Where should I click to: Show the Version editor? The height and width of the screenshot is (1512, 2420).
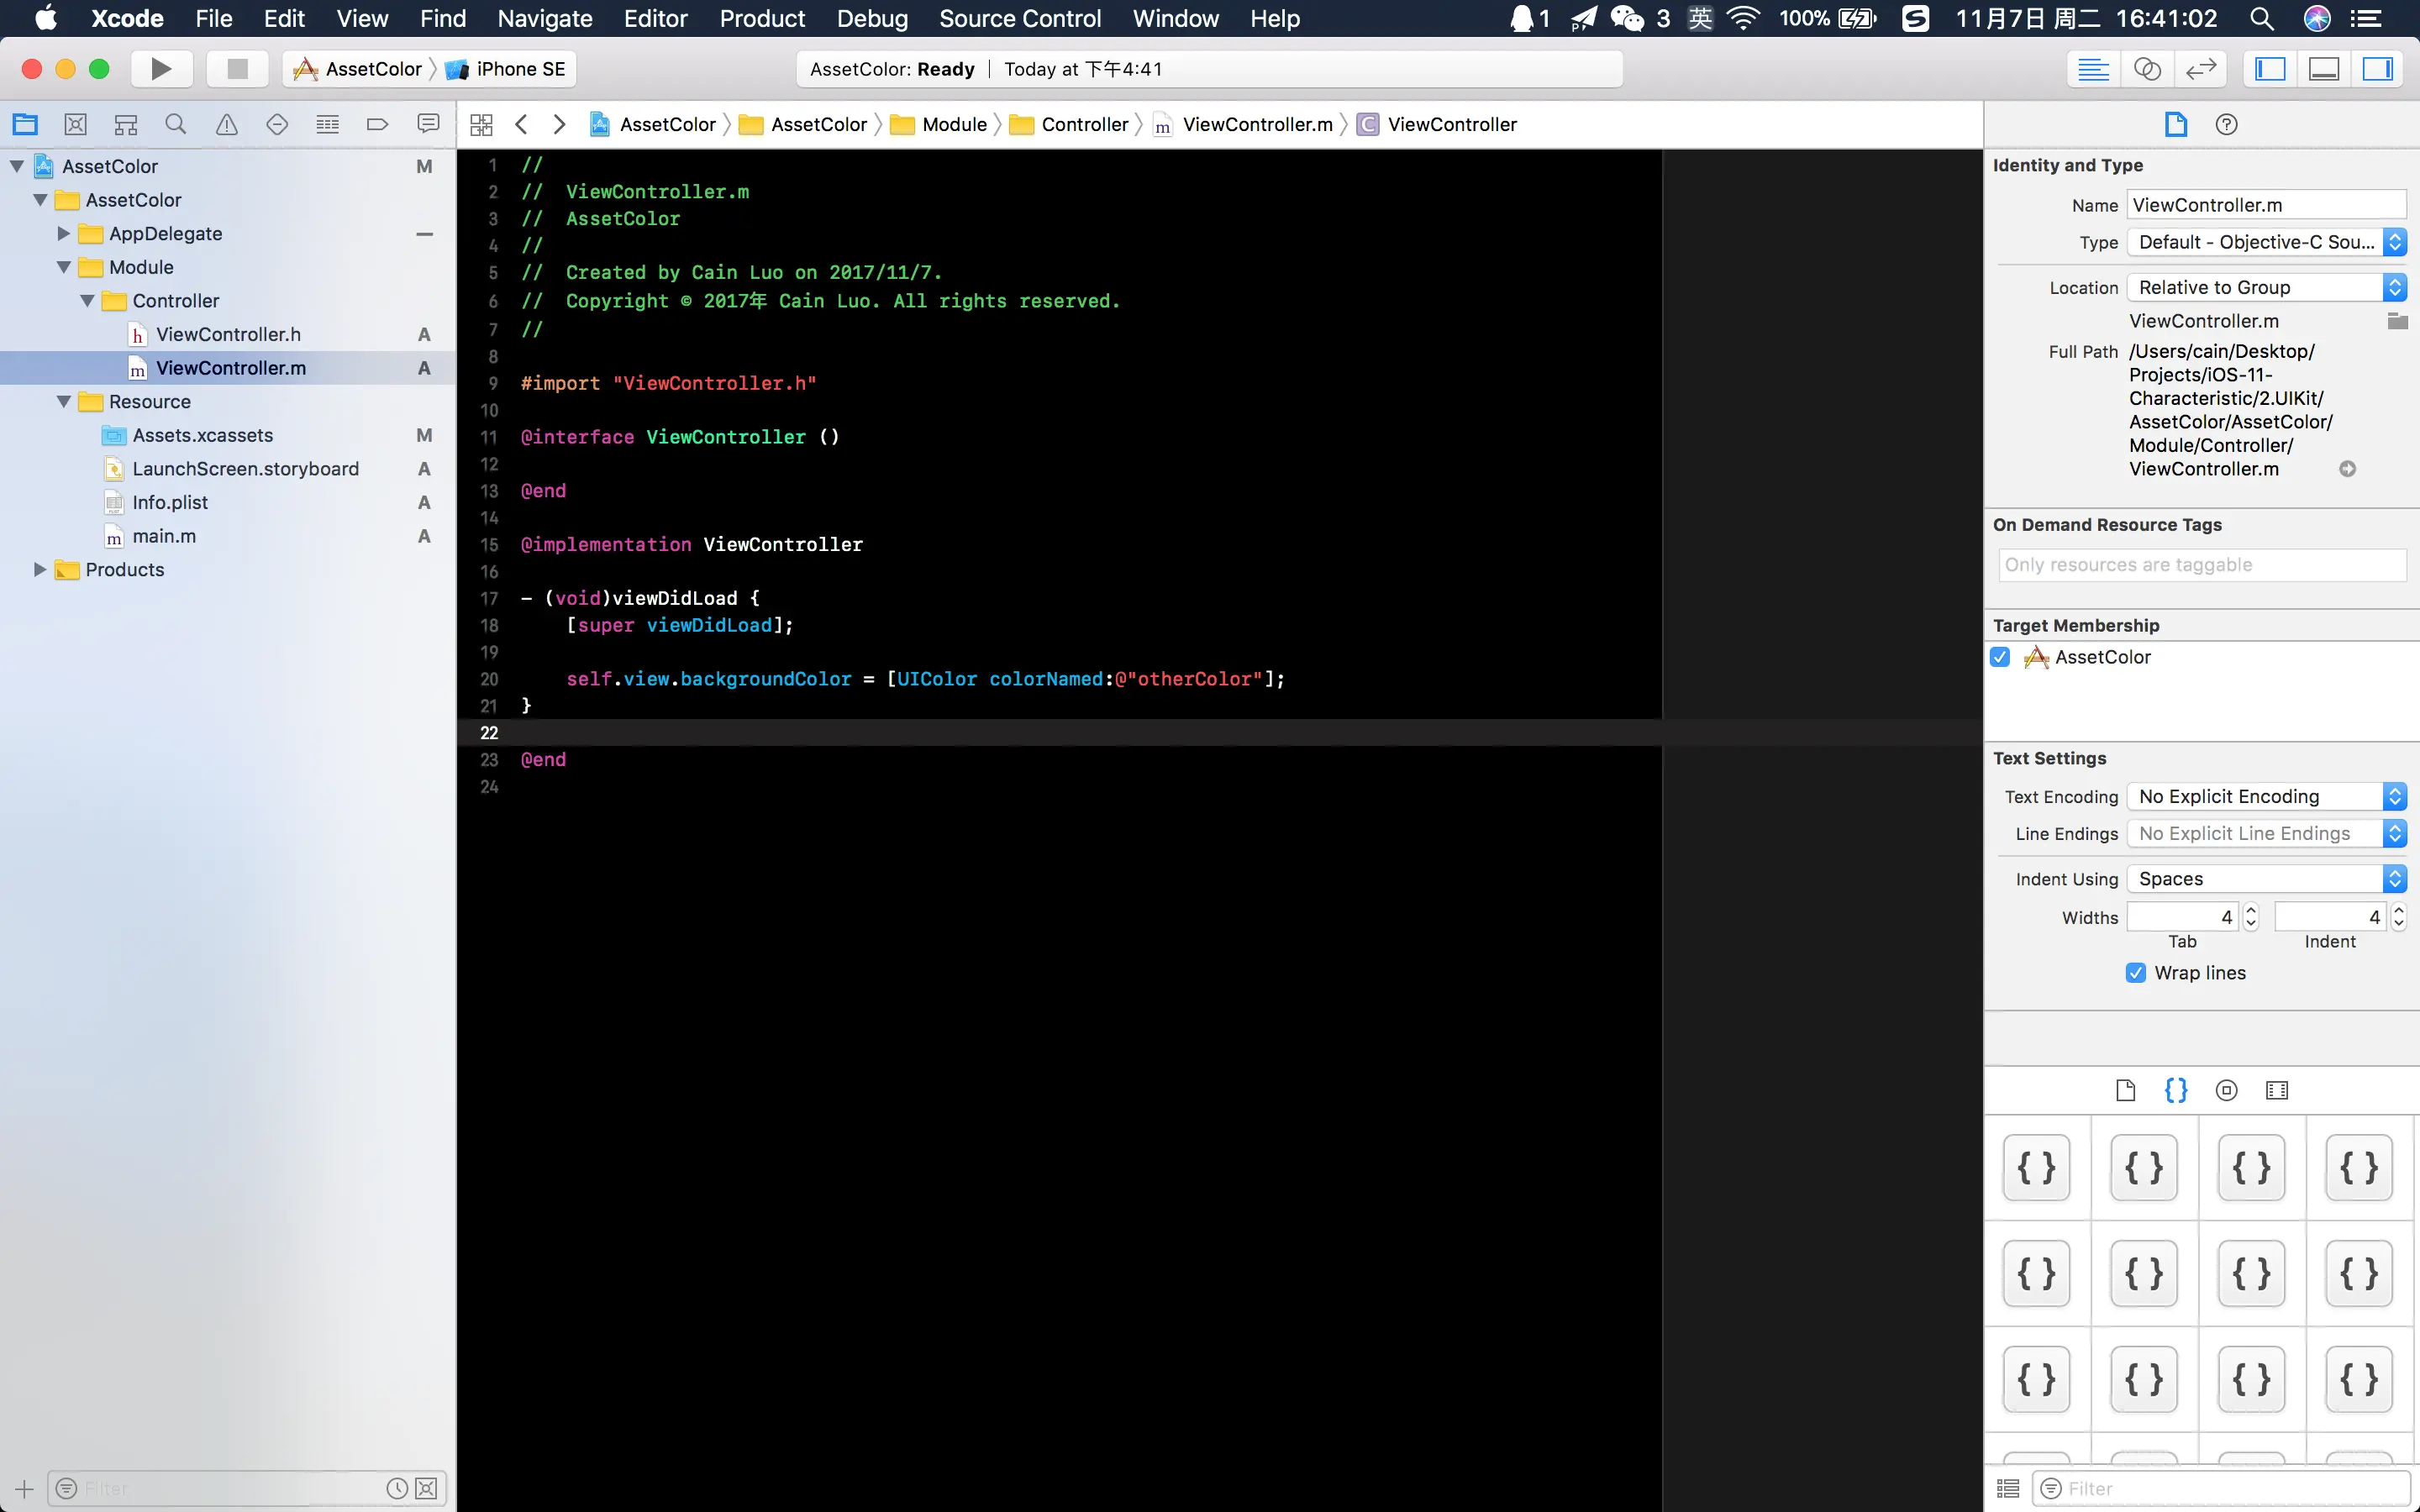pyautogui.click(x=2201, y=69)
